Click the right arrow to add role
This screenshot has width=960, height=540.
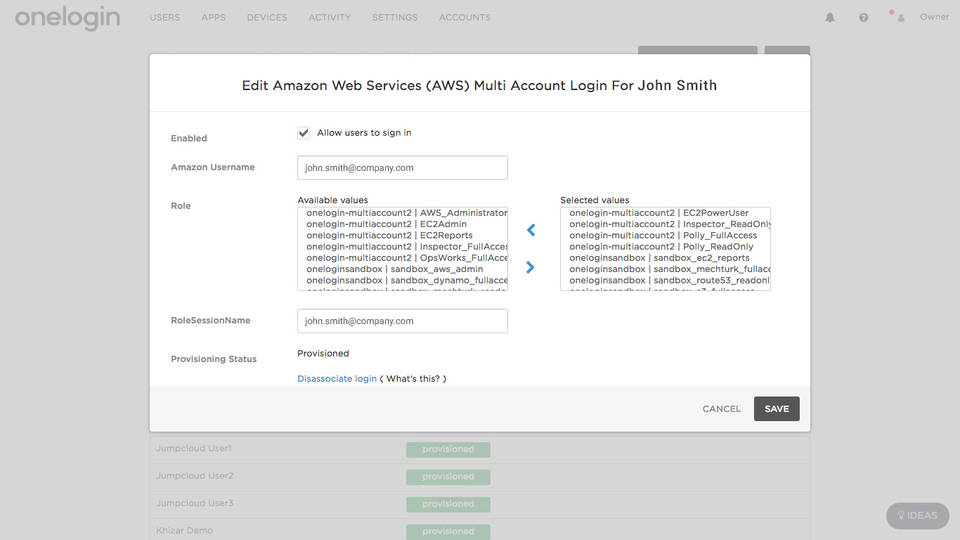tap(531, 267)
